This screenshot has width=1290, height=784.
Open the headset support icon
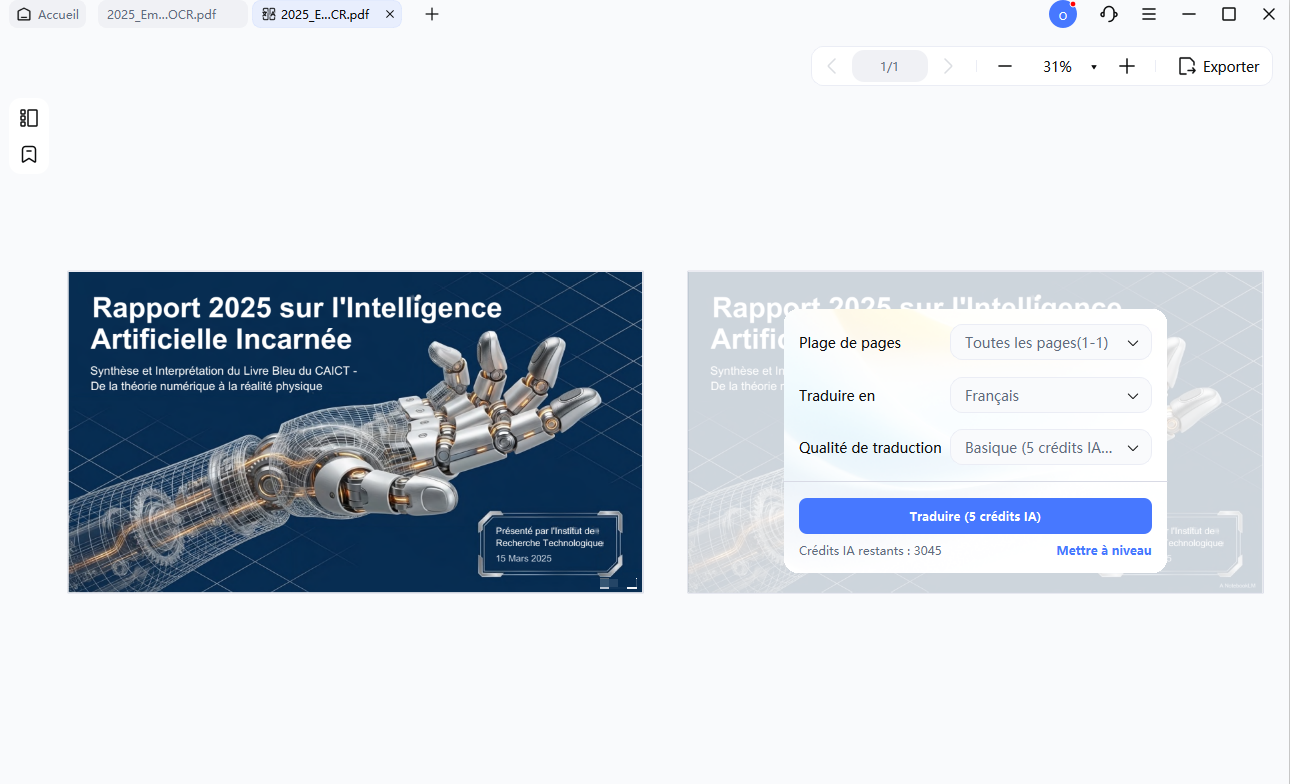[1108, 14]
